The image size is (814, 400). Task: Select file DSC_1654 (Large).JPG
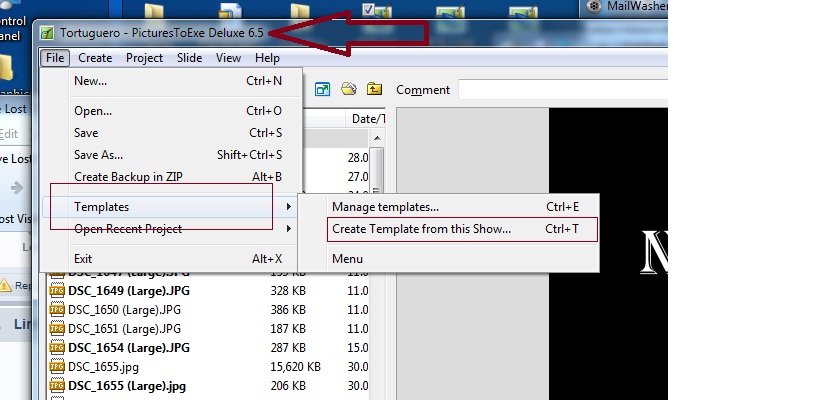point(129,347)
